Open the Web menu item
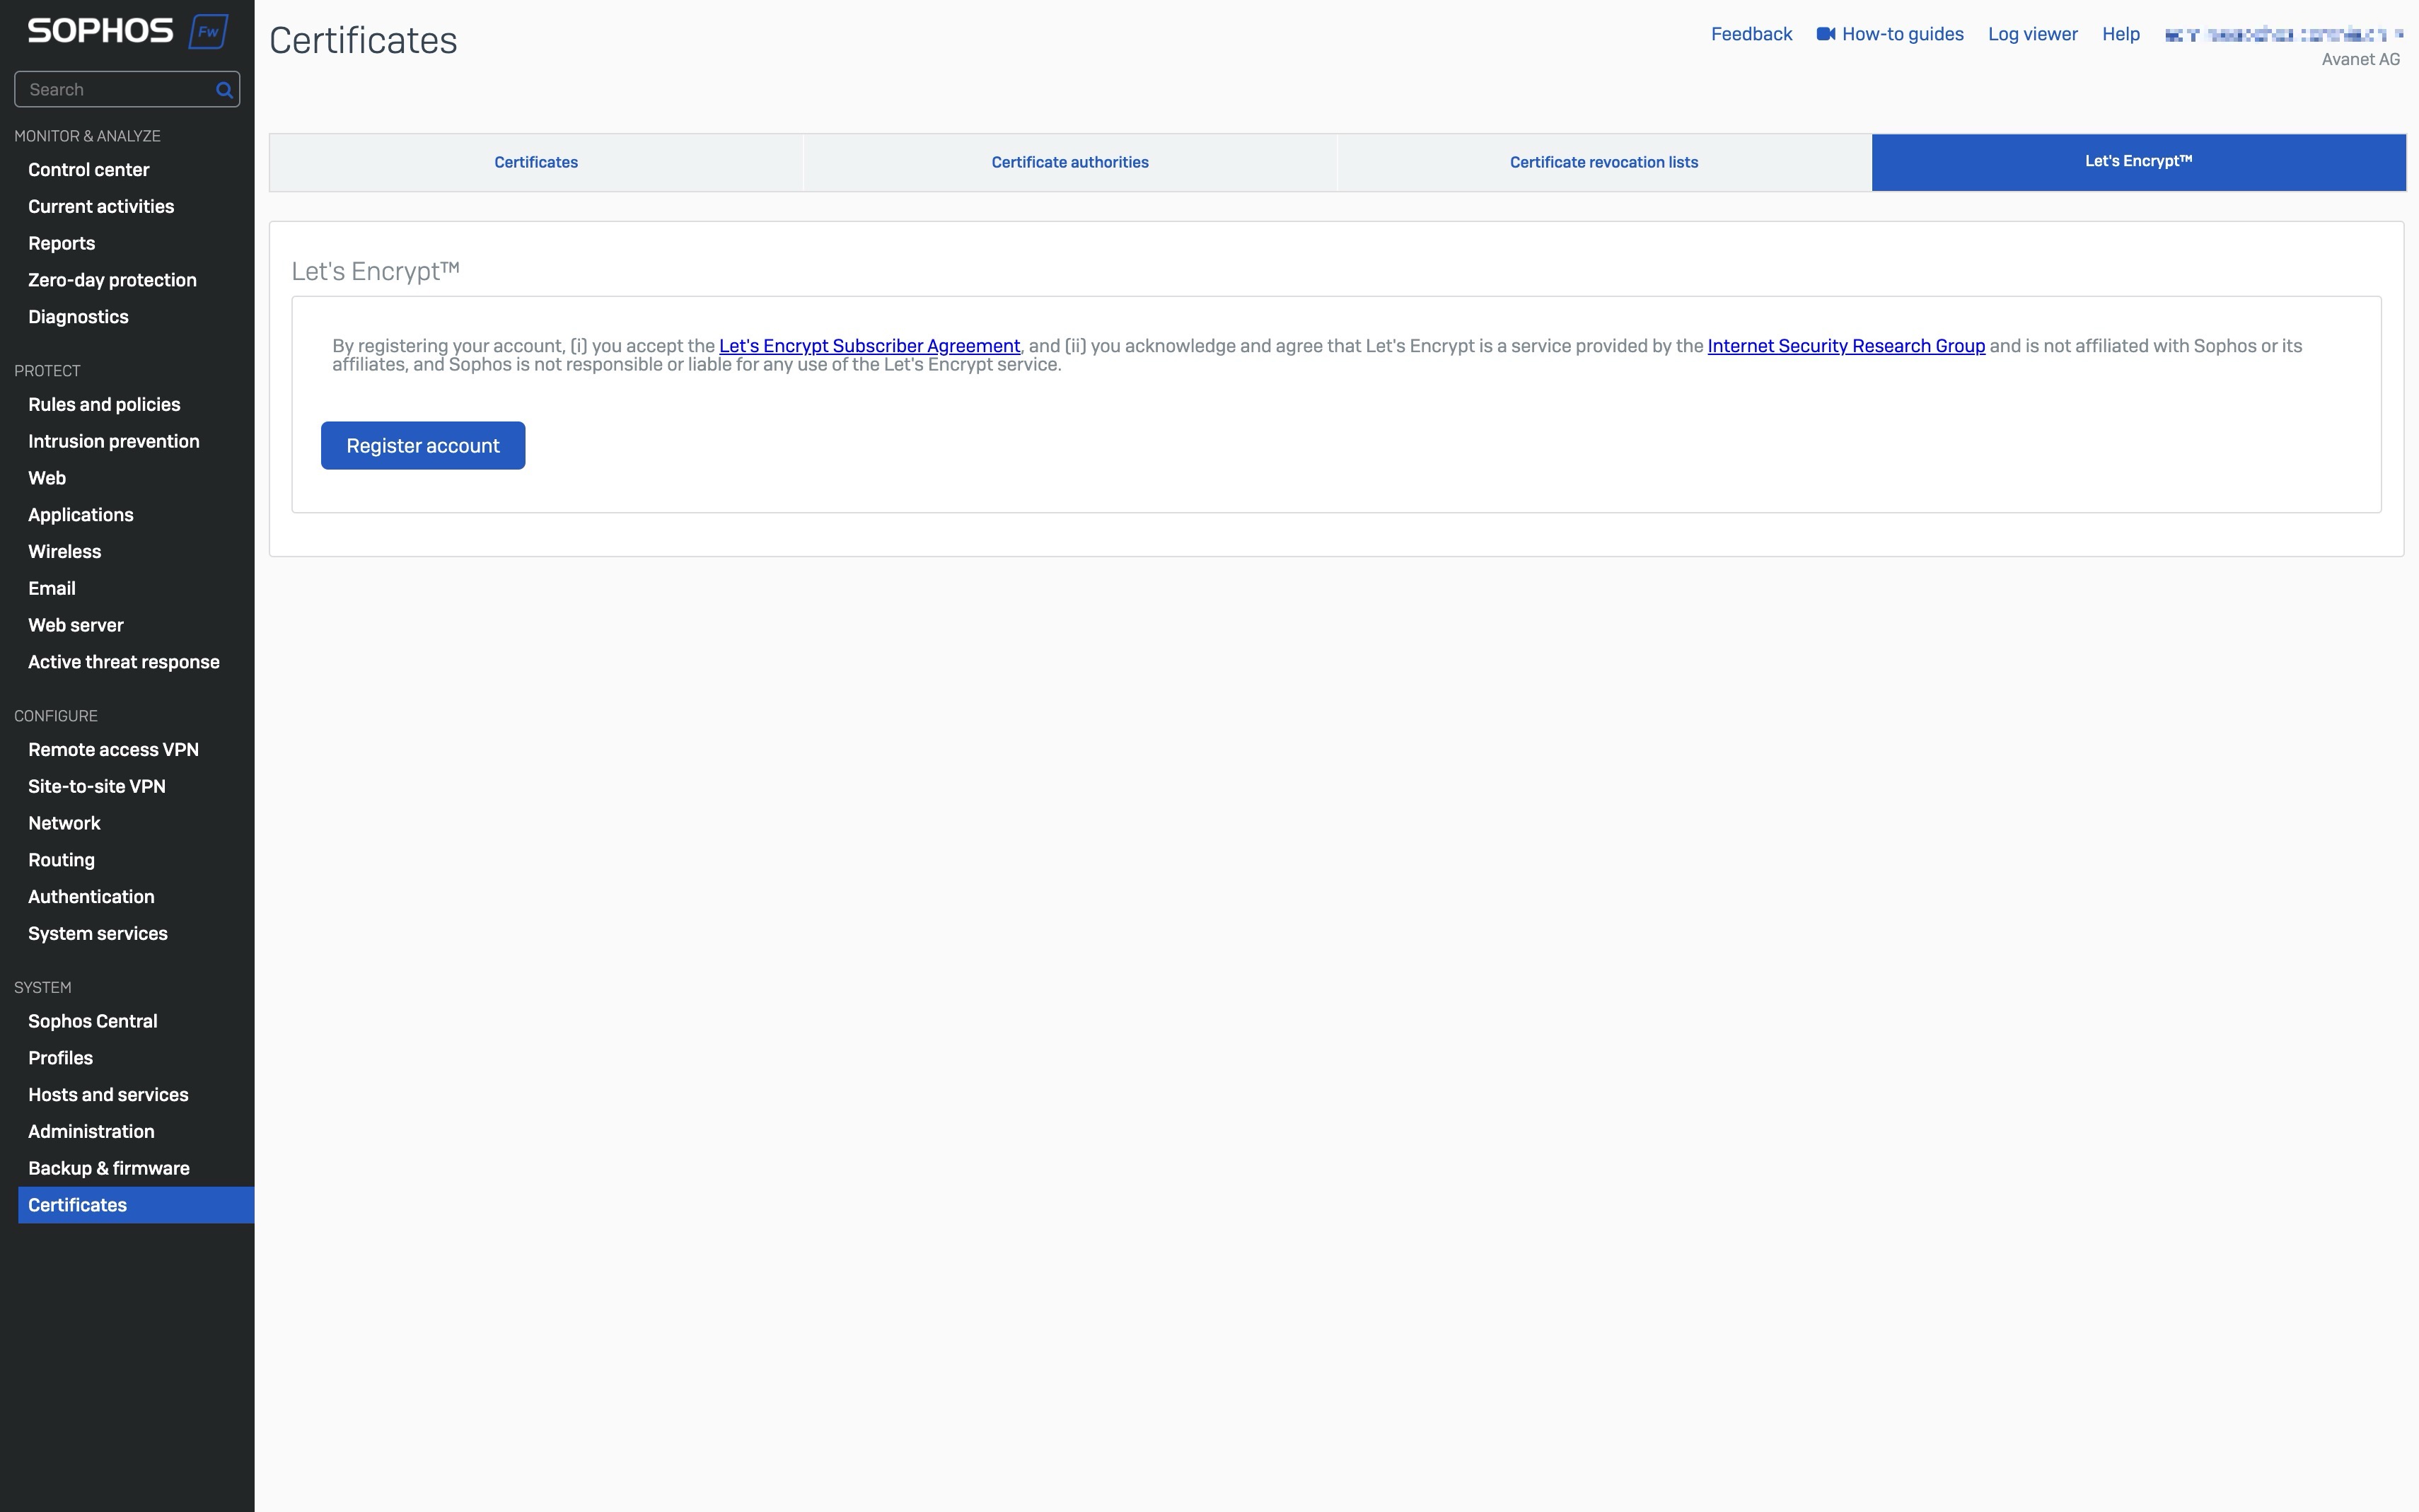Image resolution: width=2419 pixels, height=1512 pixels. pyautogui.click(x=47, y=479)
